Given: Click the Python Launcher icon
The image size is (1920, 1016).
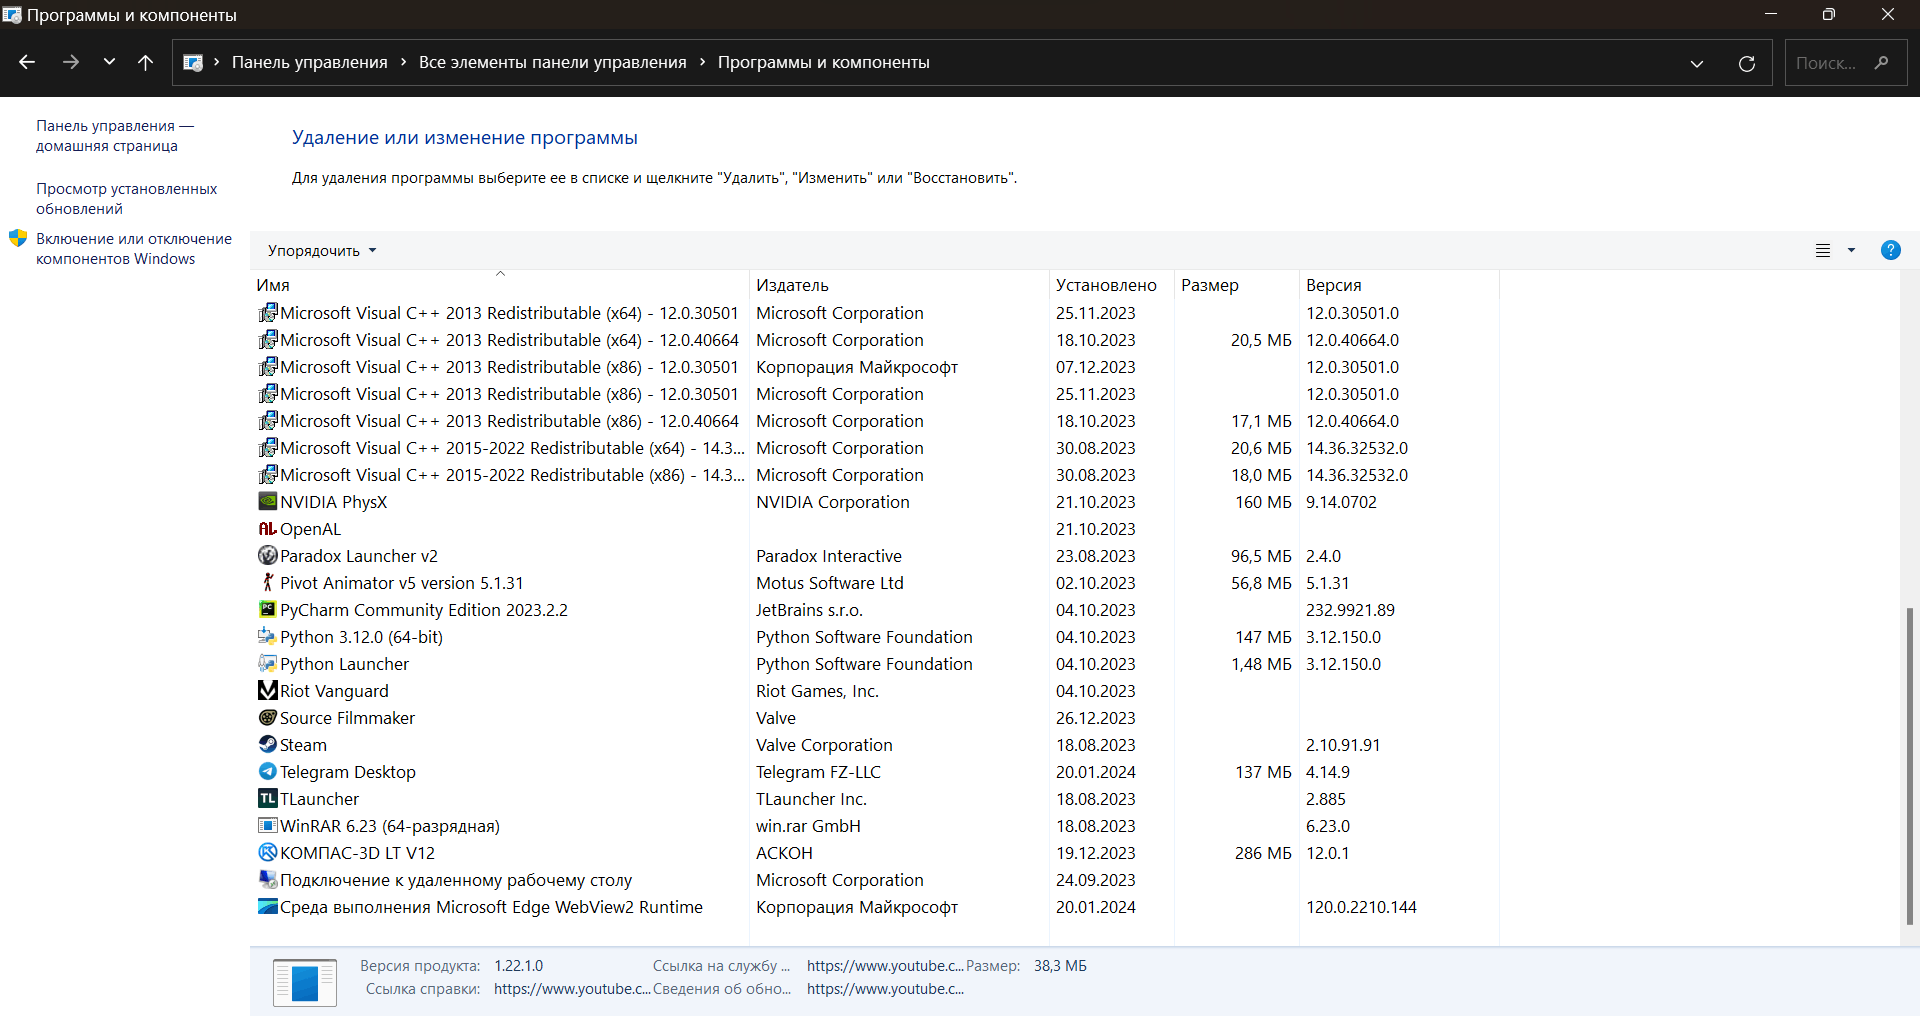Looking at the screenshot, I should point(268,663).
